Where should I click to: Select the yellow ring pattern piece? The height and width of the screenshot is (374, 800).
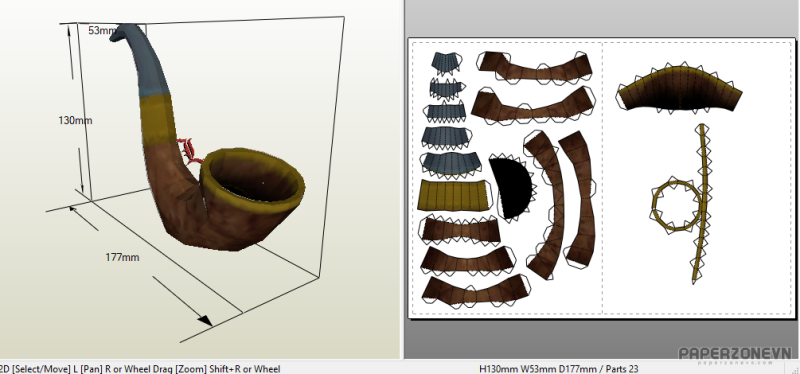(676, 206)
